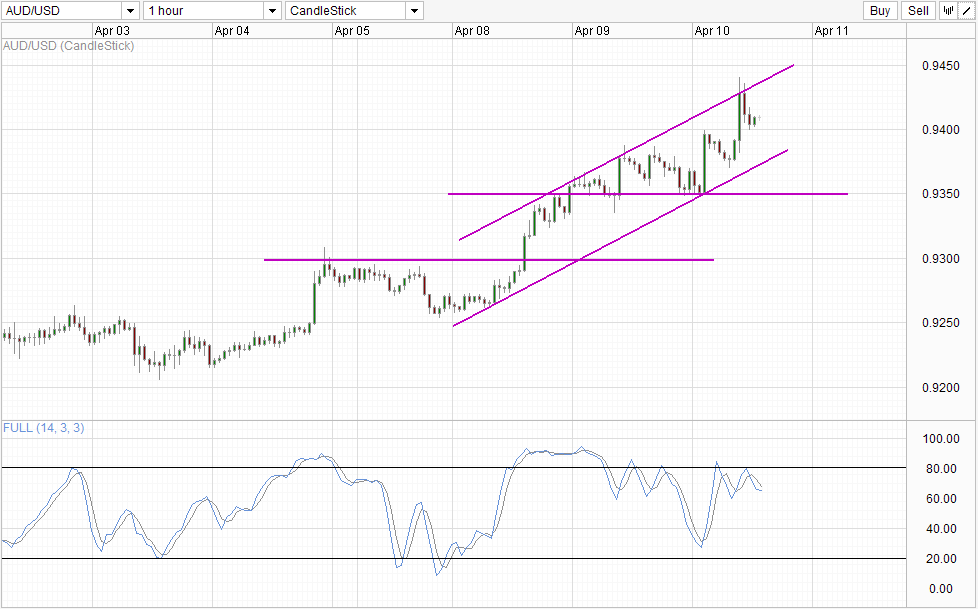The image size is (978, 609).
Task: Toggle the bar chart indicators icon
Action: [x=949, y=11]
